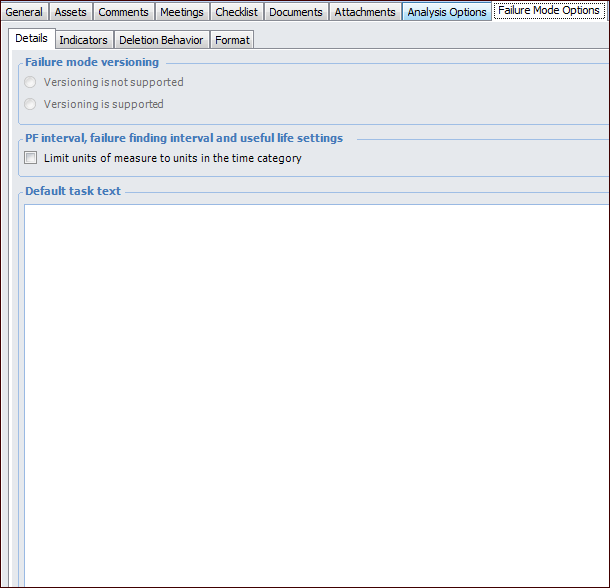Screen dimensions: 610x588
Task: Select 'Versioning is supported' radio button
Action: point(30,104)
